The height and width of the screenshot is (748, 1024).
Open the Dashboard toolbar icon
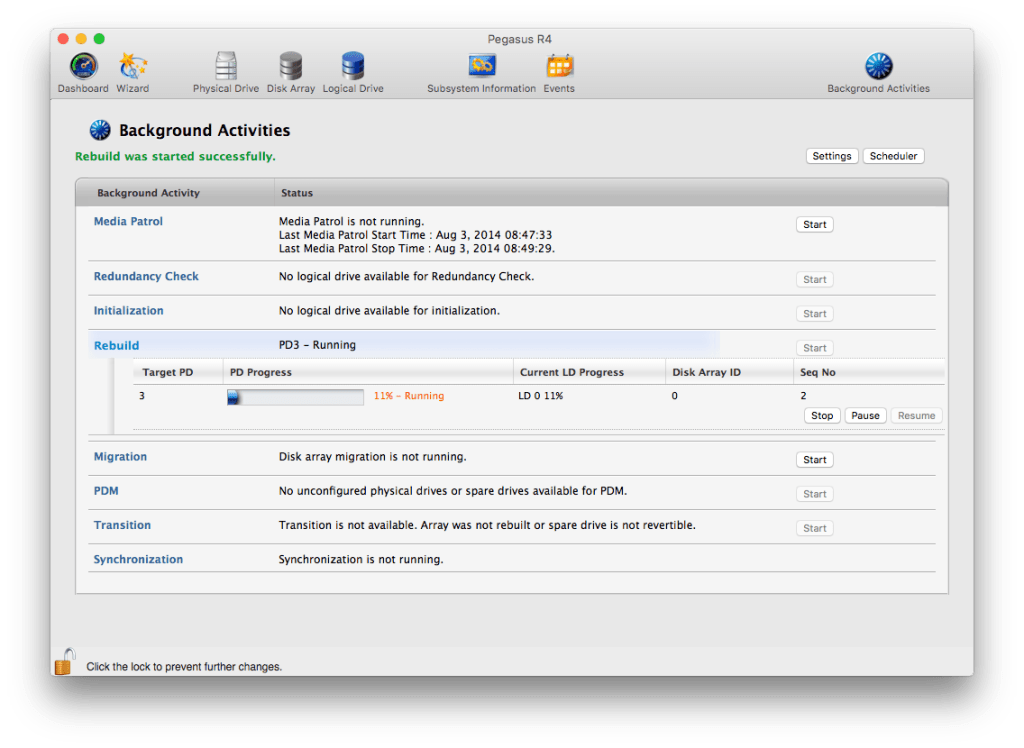click(x=83, y=68)
